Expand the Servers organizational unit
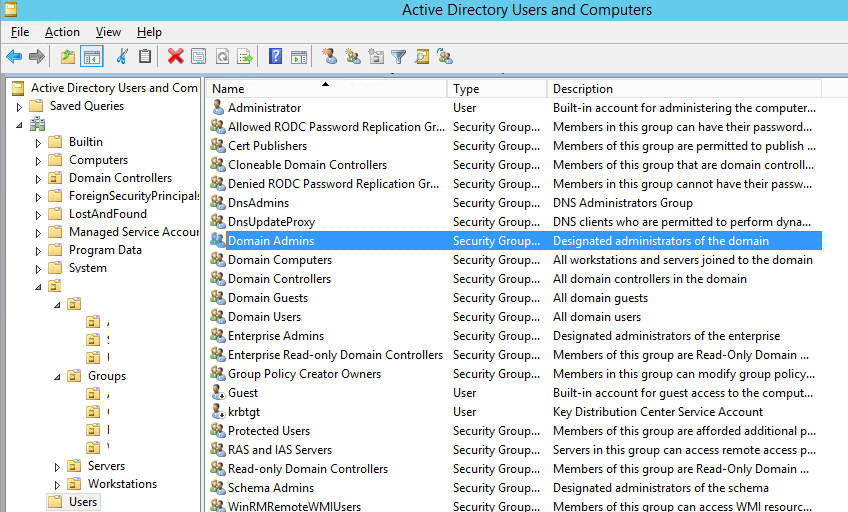 (x=57, y=467)
